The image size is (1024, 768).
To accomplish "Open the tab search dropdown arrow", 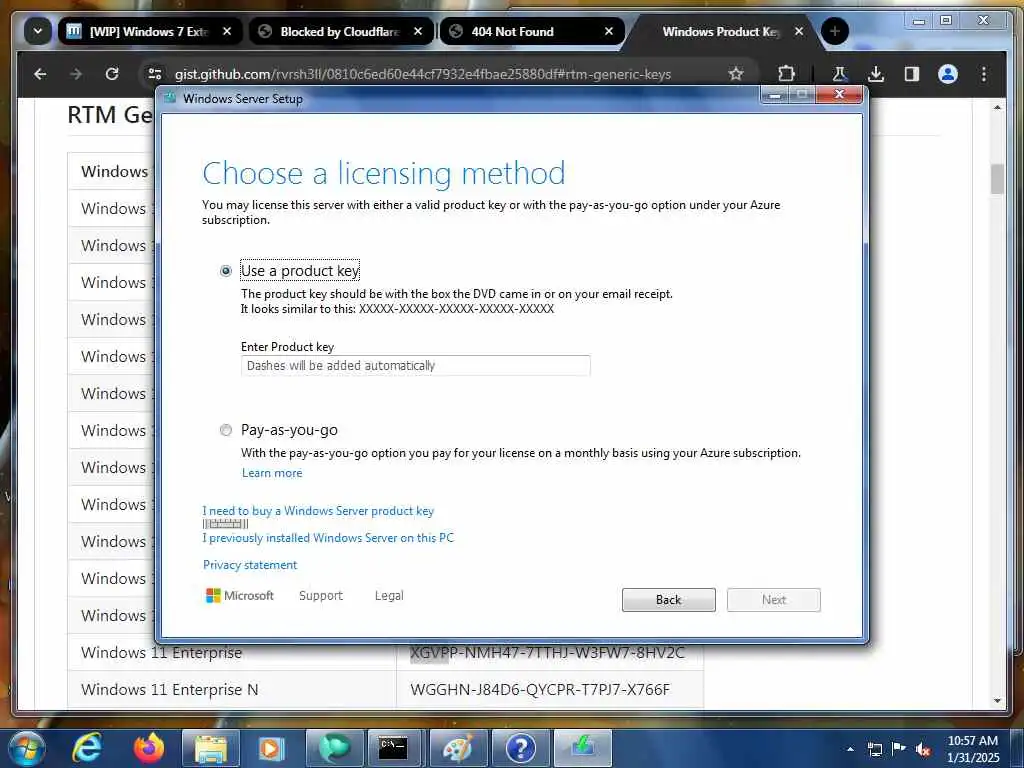I will (38, 31).
